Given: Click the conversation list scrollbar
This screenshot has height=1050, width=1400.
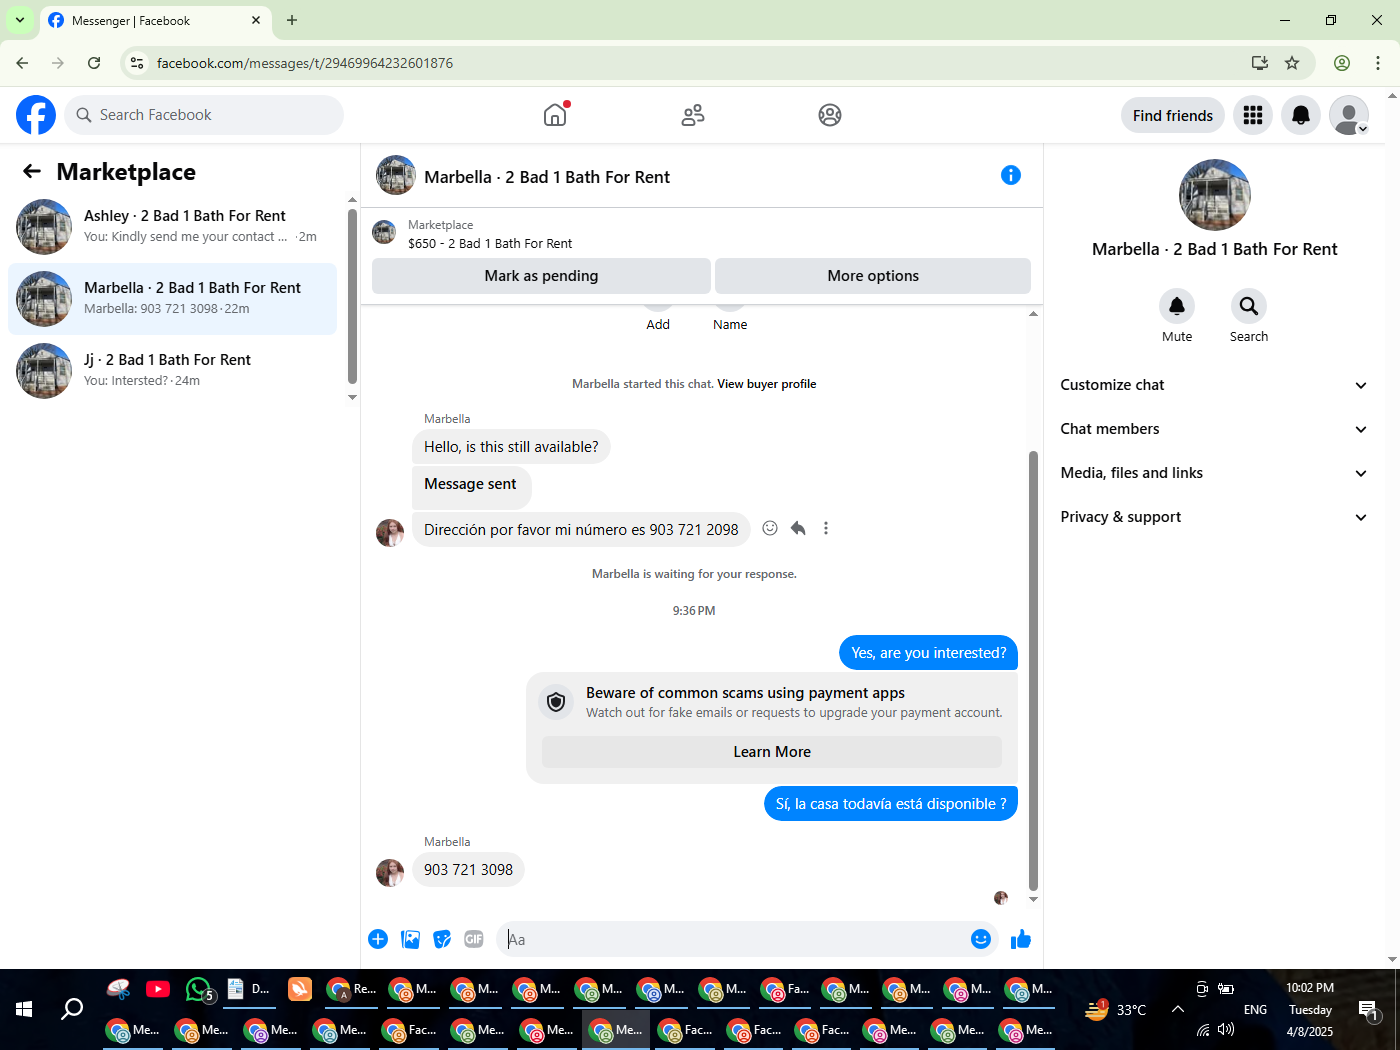Looking at the screenshot, I should click(352, 296).
